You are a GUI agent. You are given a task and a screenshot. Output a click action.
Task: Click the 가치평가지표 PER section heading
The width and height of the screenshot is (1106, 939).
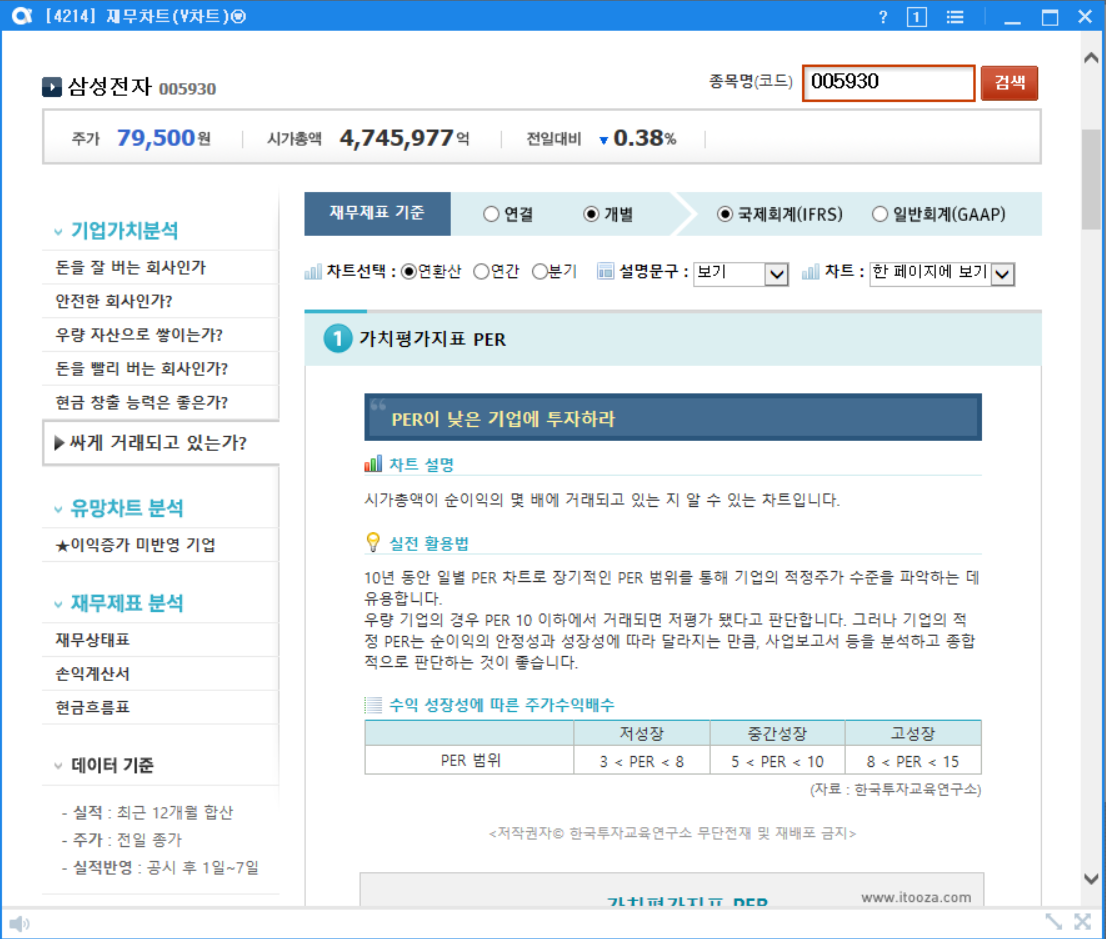point(432,339)
